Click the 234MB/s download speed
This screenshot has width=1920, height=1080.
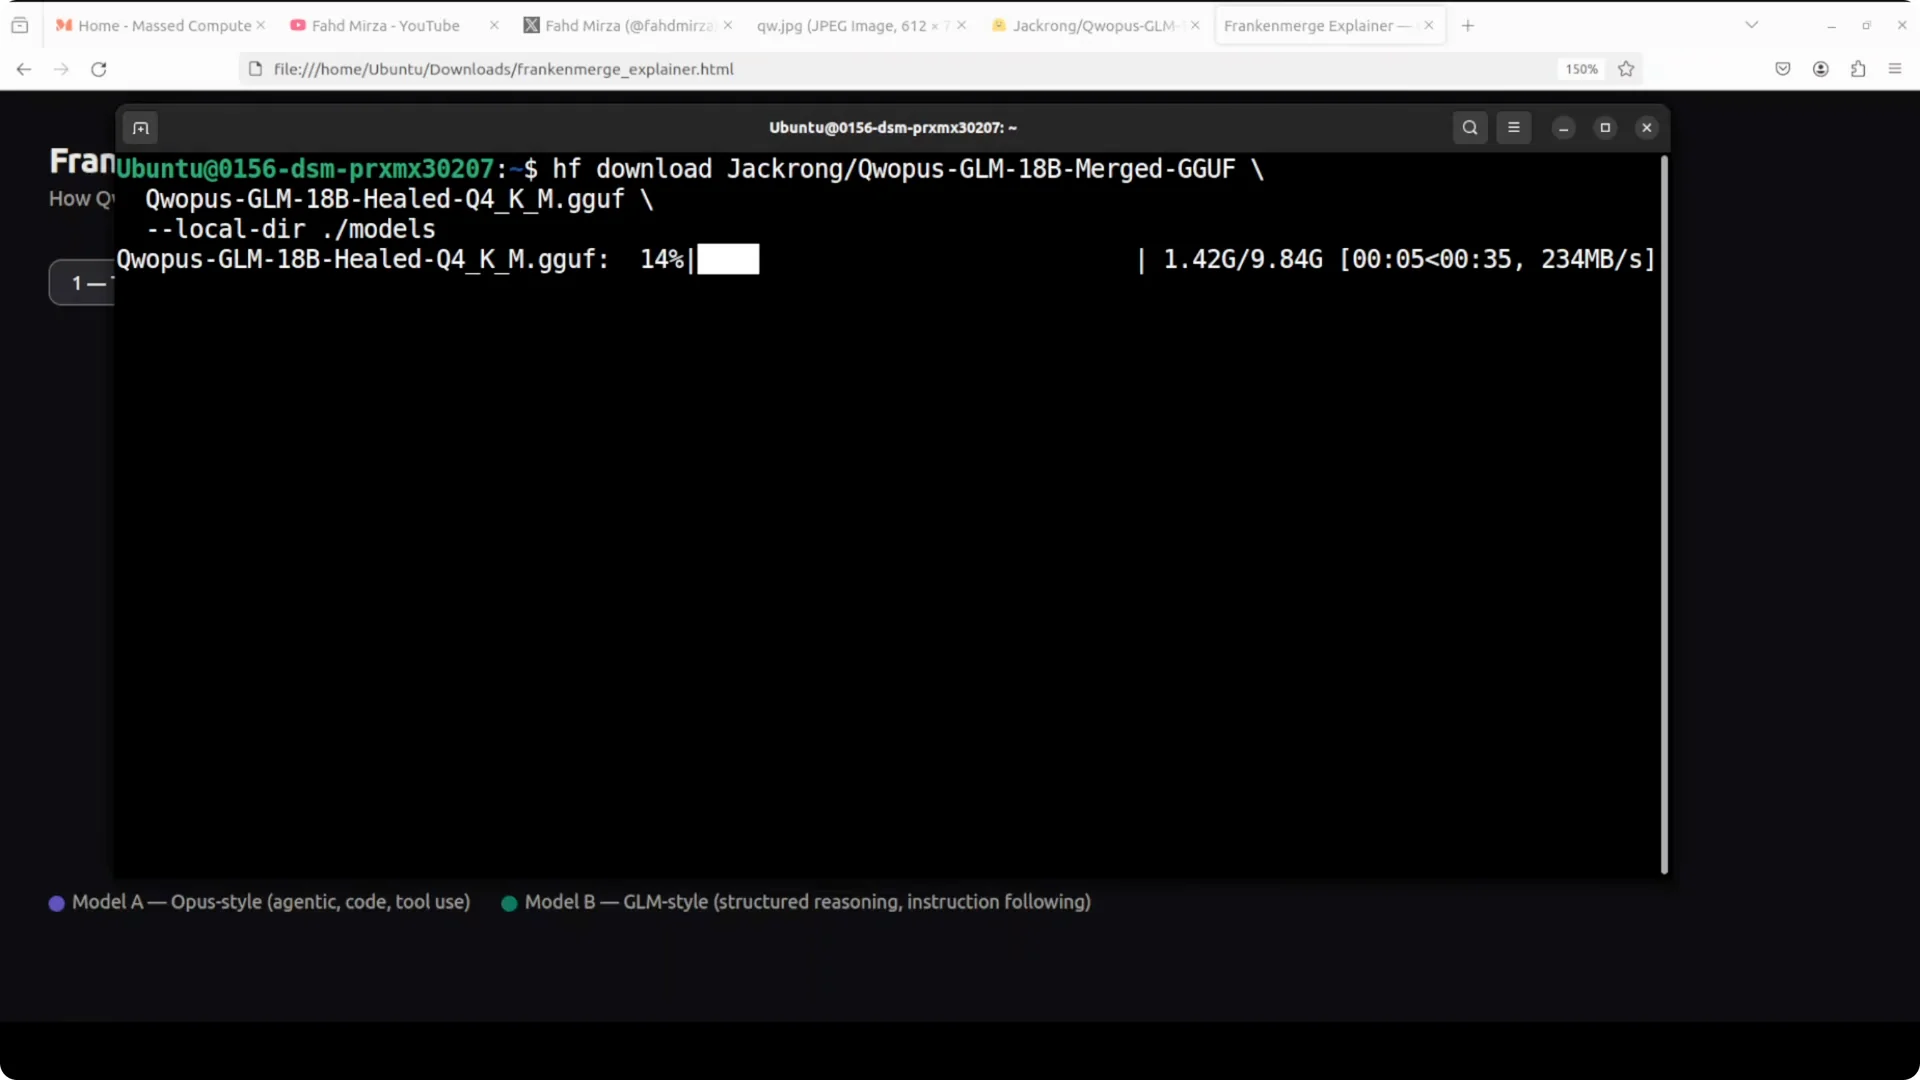coord(1592,259)
